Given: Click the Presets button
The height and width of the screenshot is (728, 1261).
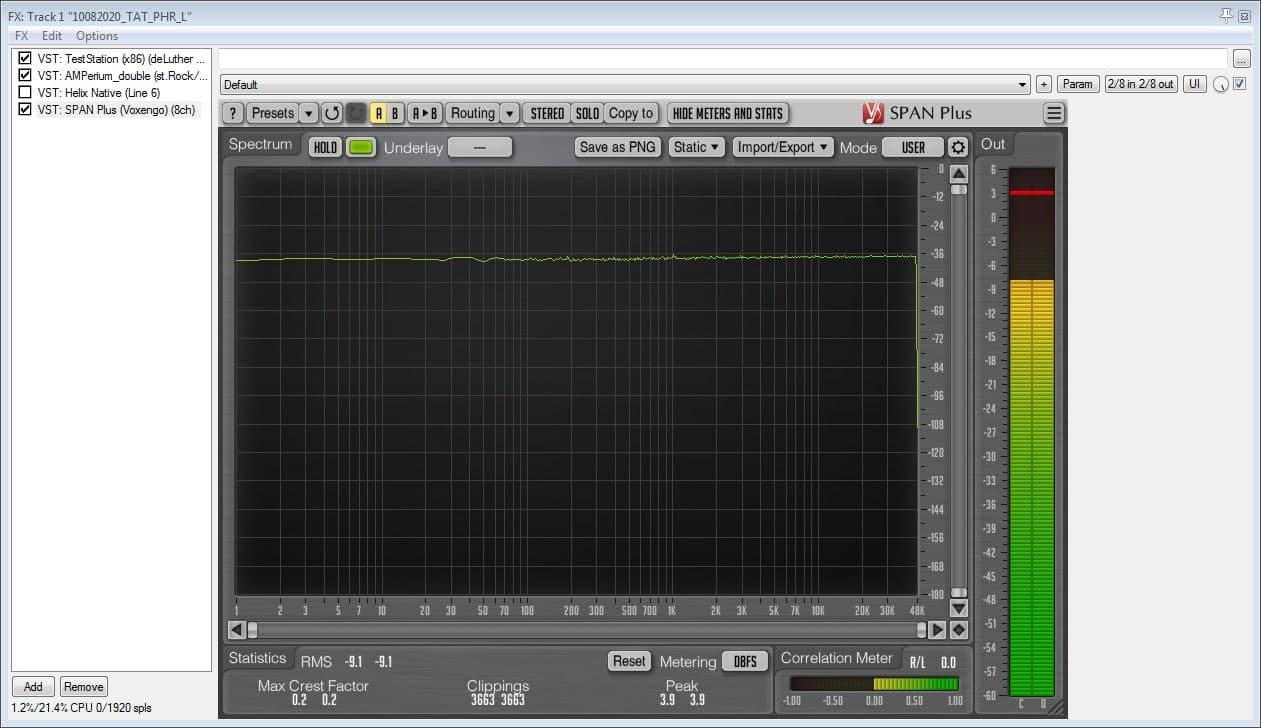Looking at the screenshot, I should click(x=273, y=113).
